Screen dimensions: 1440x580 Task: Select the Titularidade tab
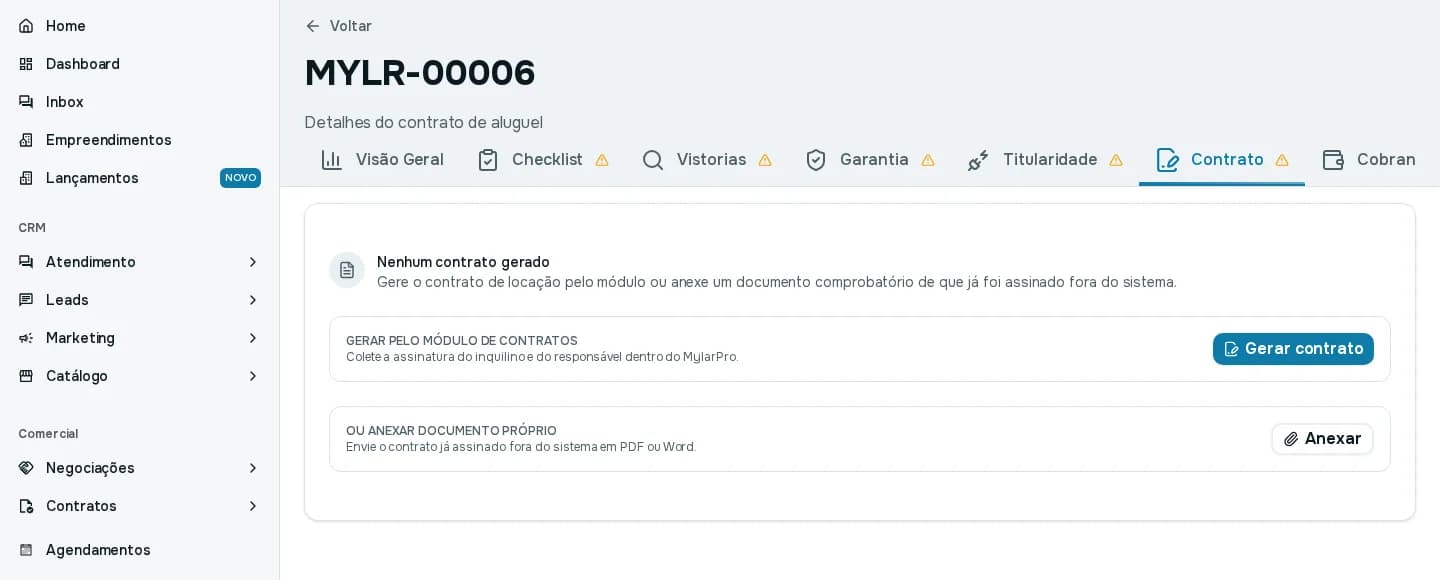coord(1046,160)
